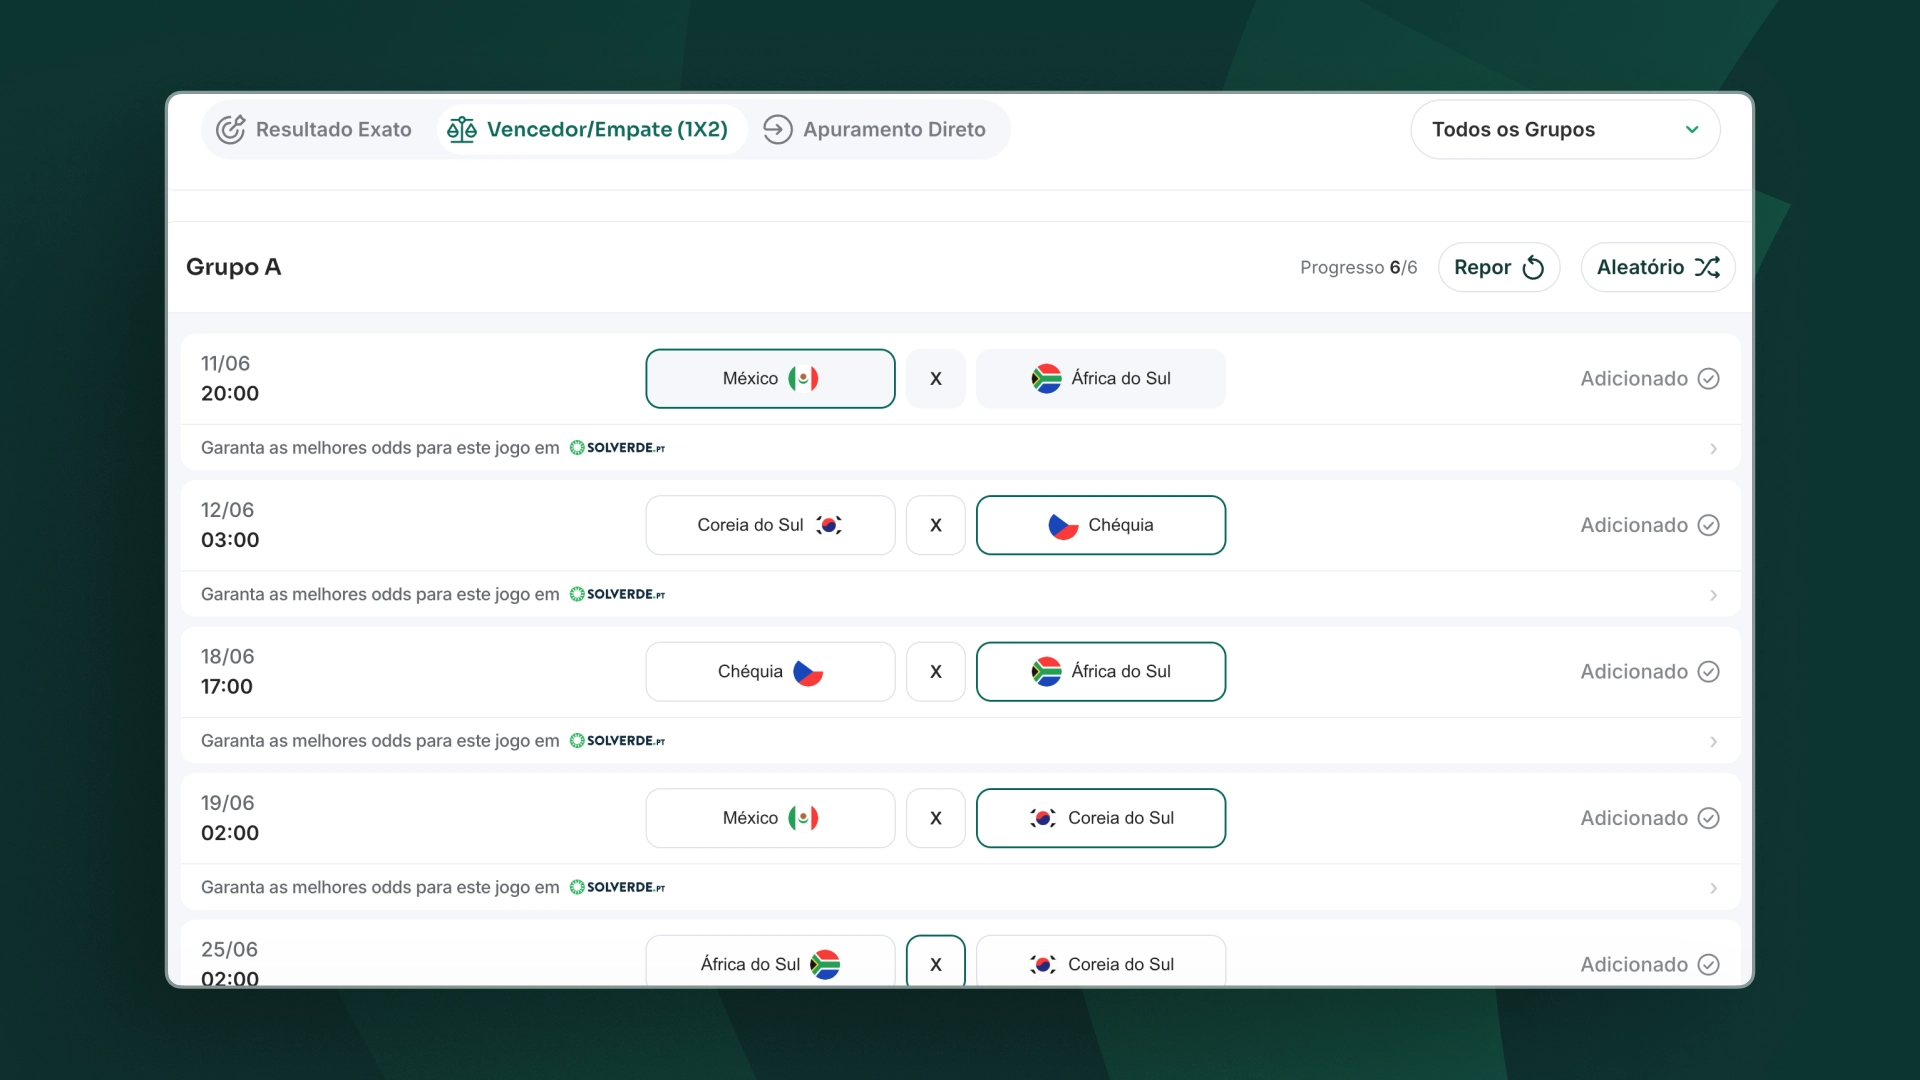Select México as winner in 11/06 match

(770, 379)
